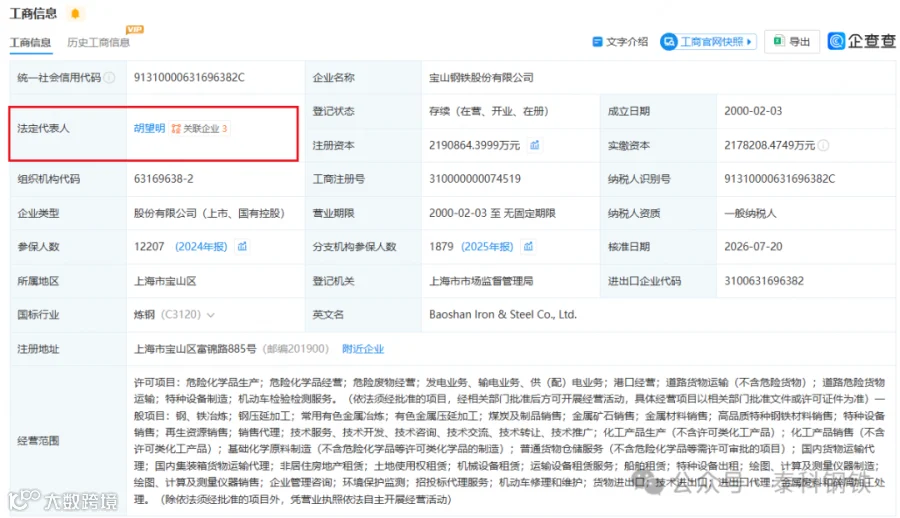Click the info icon beside 统一社会信用代码
900x518 pixels.
[x=109, y=78]
